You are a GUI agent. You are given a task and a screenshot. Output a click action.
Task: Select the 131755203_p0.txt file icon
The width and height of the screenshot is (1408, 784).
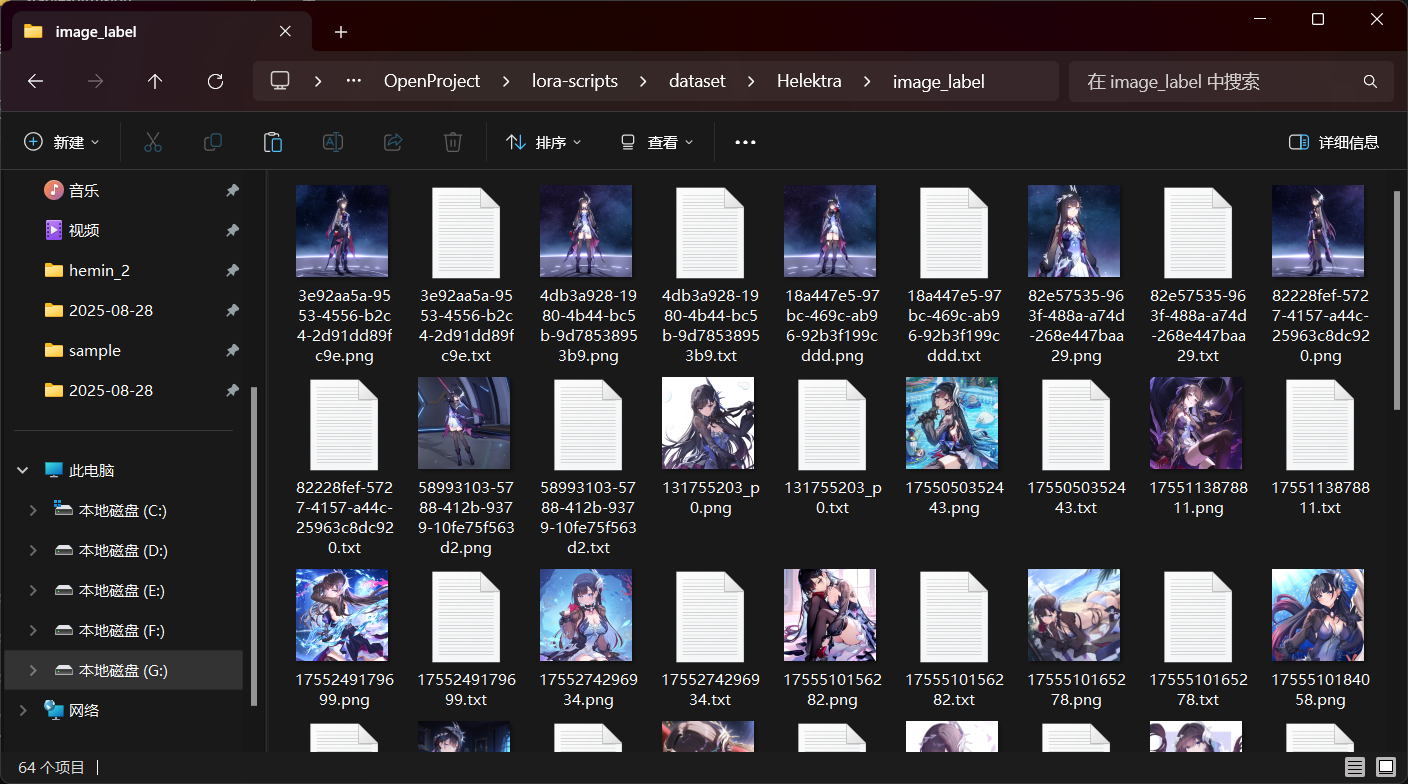[x=831, y=423]
